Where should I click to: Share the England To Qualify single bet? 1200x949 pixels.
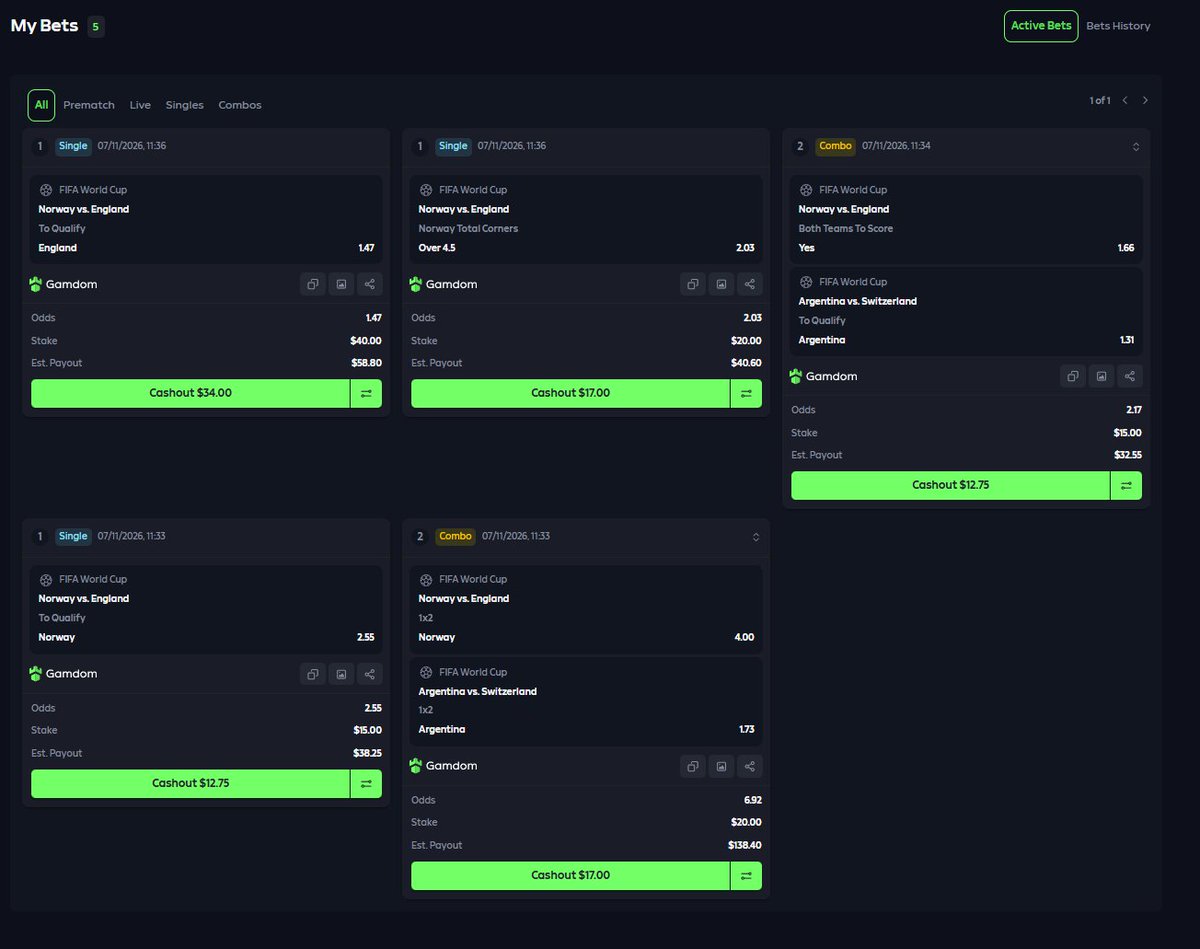[370, 284]
